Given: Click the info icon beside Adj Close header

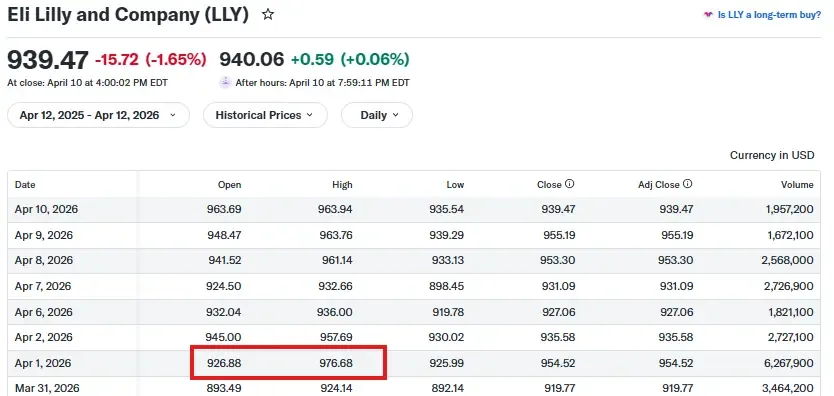Looking at the screenshot, I should click(688, 184).
